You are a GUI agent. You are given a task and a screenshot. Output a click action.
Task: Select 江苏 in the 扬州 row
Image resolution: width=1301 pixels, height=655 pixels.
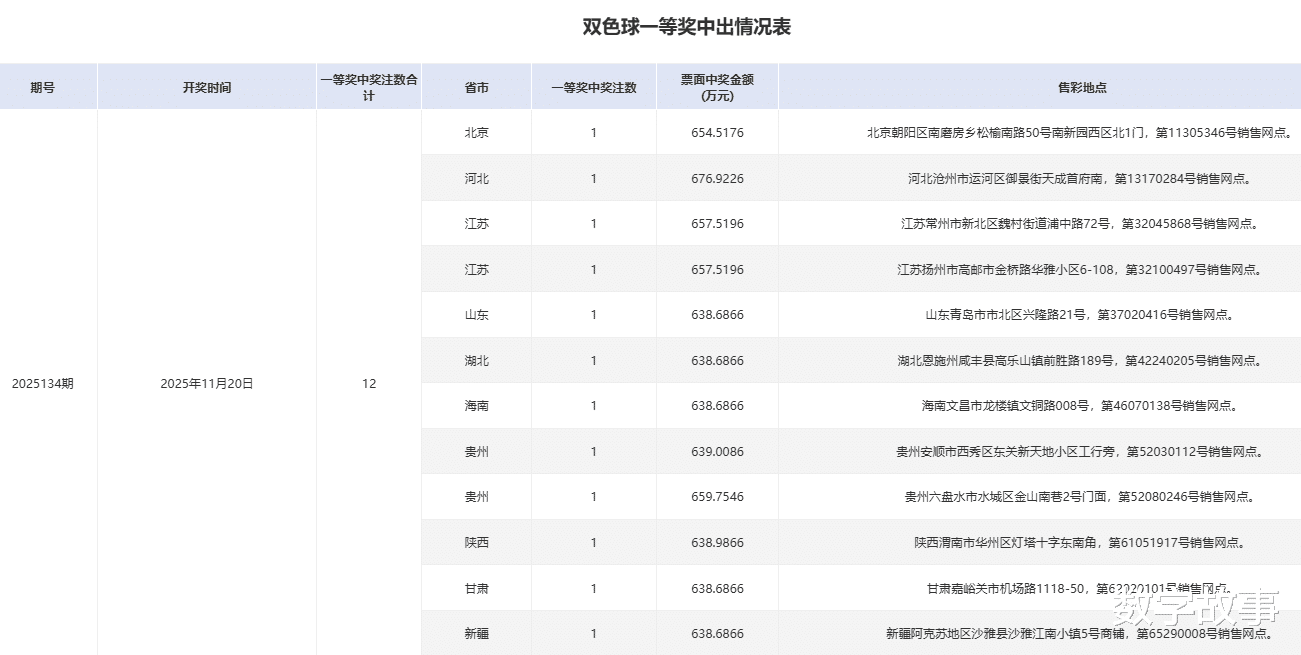477,269
